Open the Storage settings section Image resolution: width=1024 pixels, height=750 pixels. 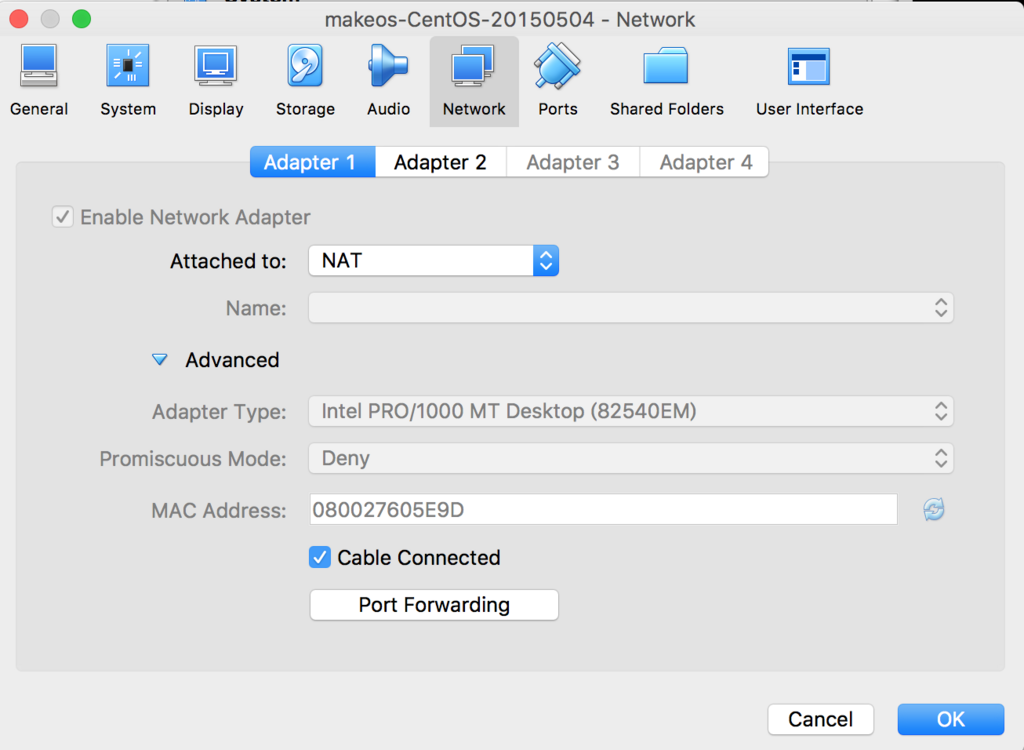[305, 81]
